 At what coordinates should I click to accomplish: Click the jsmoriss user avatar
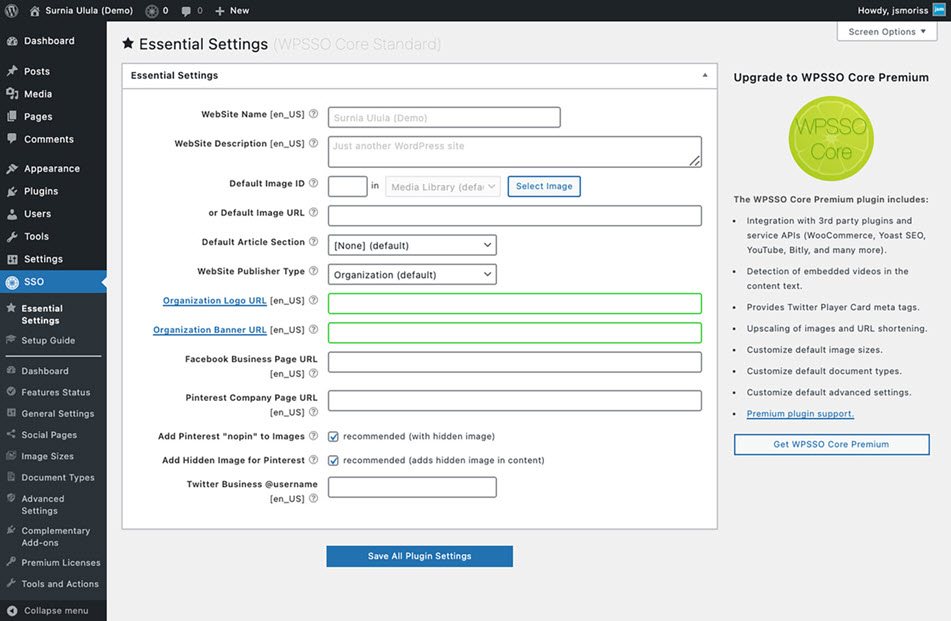click(x=939, y=10)
